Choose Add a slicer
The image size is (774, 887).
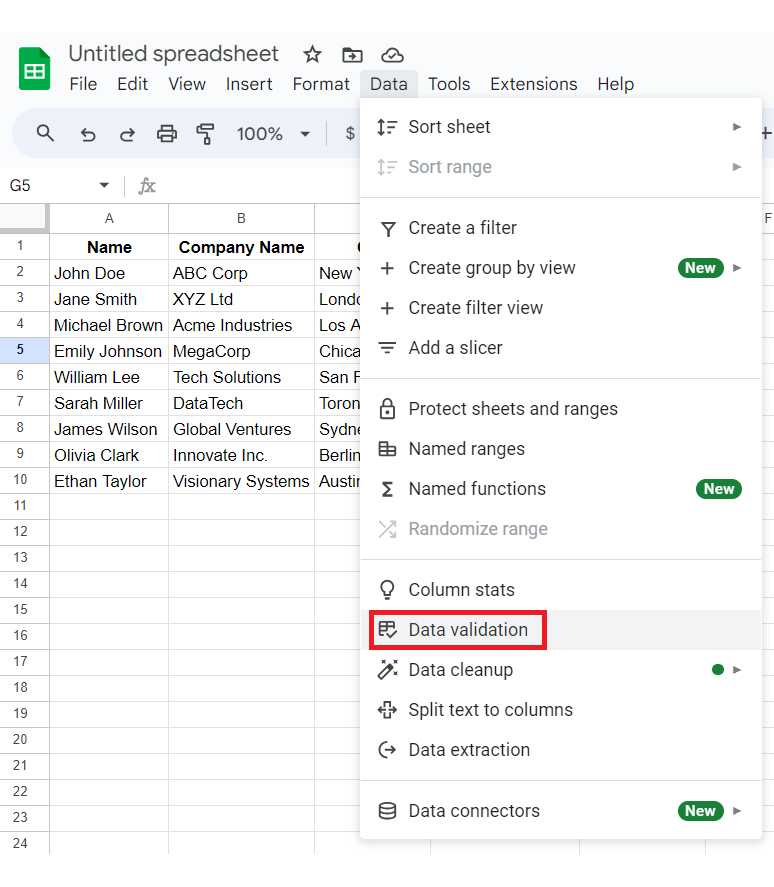pyautogui.click(x=561, y=348)
